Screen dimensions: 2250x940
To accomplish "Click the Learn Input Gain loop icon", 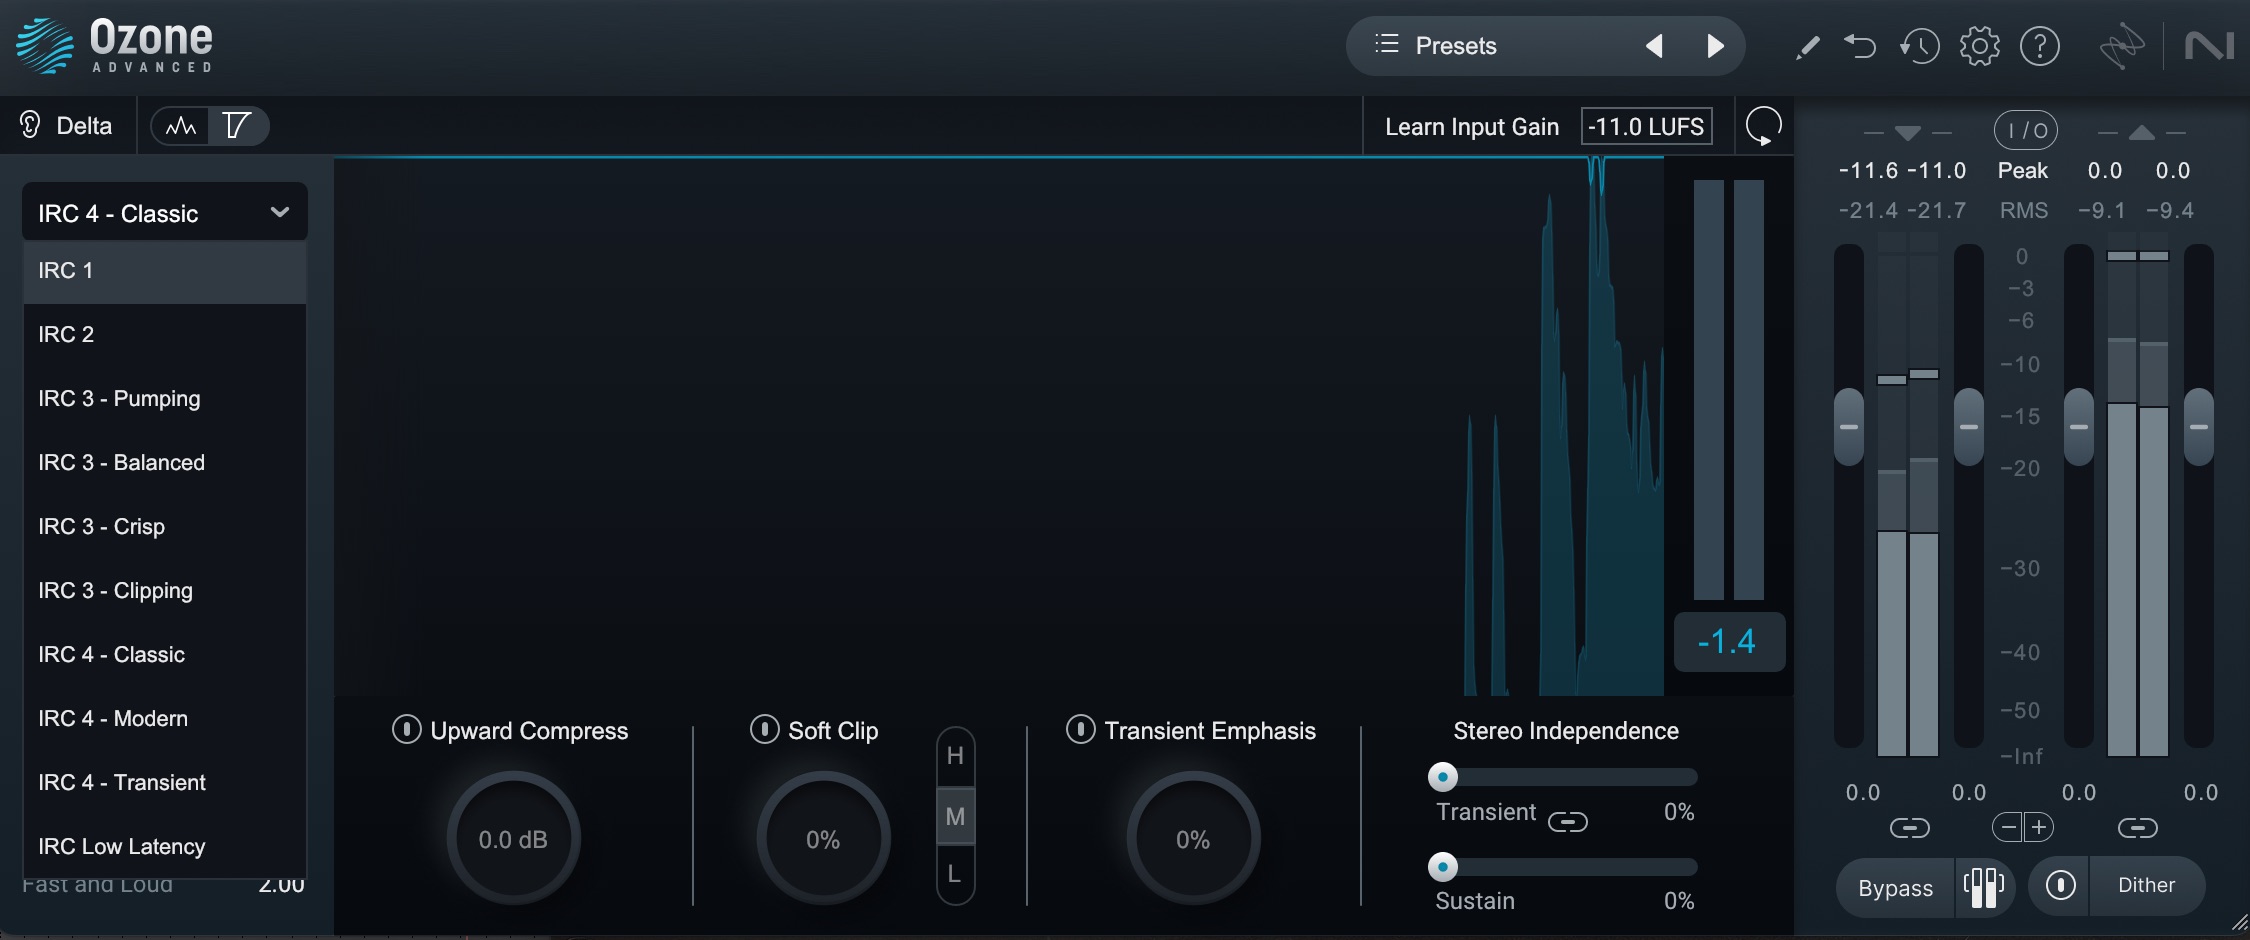I will pyautogui.click(x=1763, y=127).
